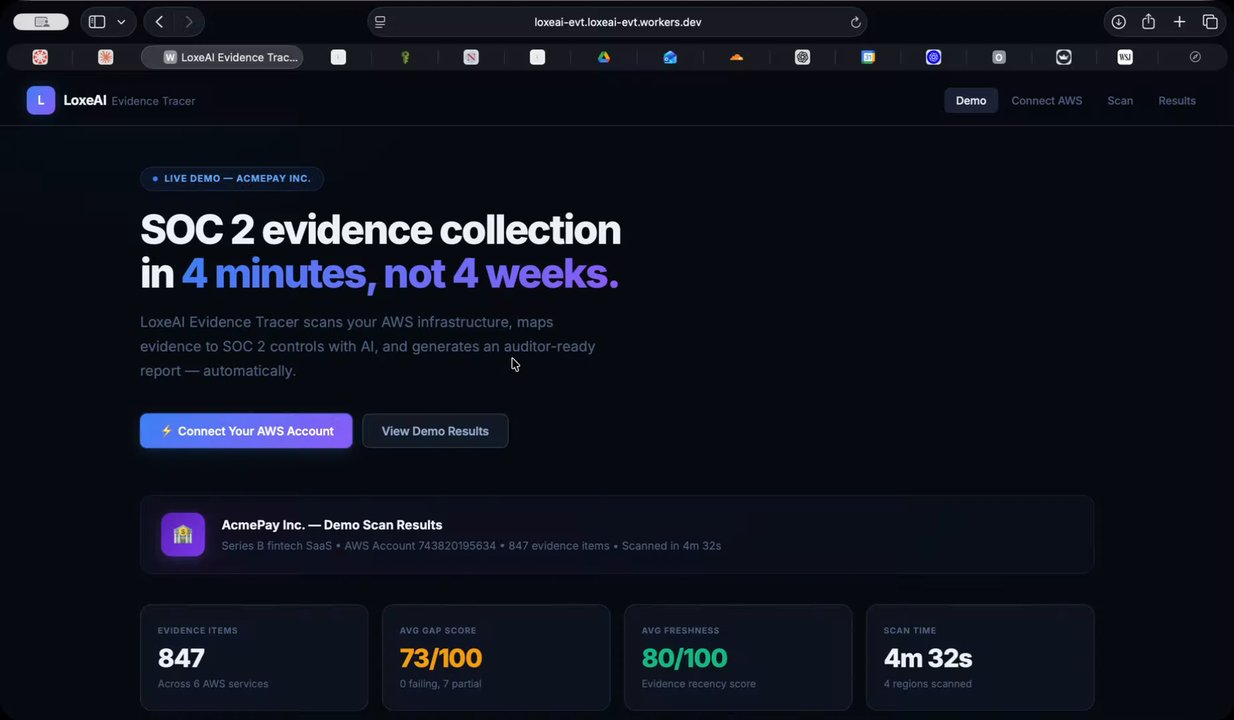Open a new tab with plus icon
Image resolution: width=1234 pixels, height=720 pixels.
pos(1179,22)
